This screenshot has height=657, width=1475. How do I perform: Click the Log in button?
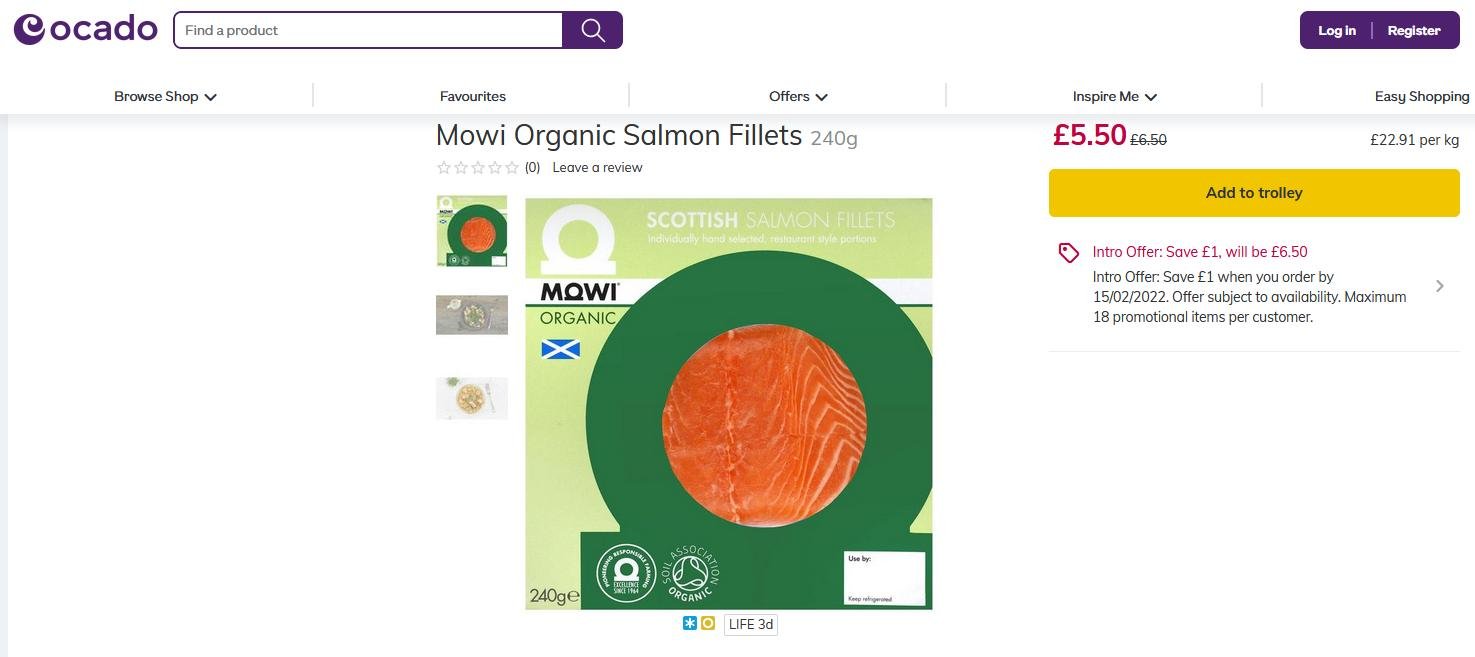(x=1336, y=30)
